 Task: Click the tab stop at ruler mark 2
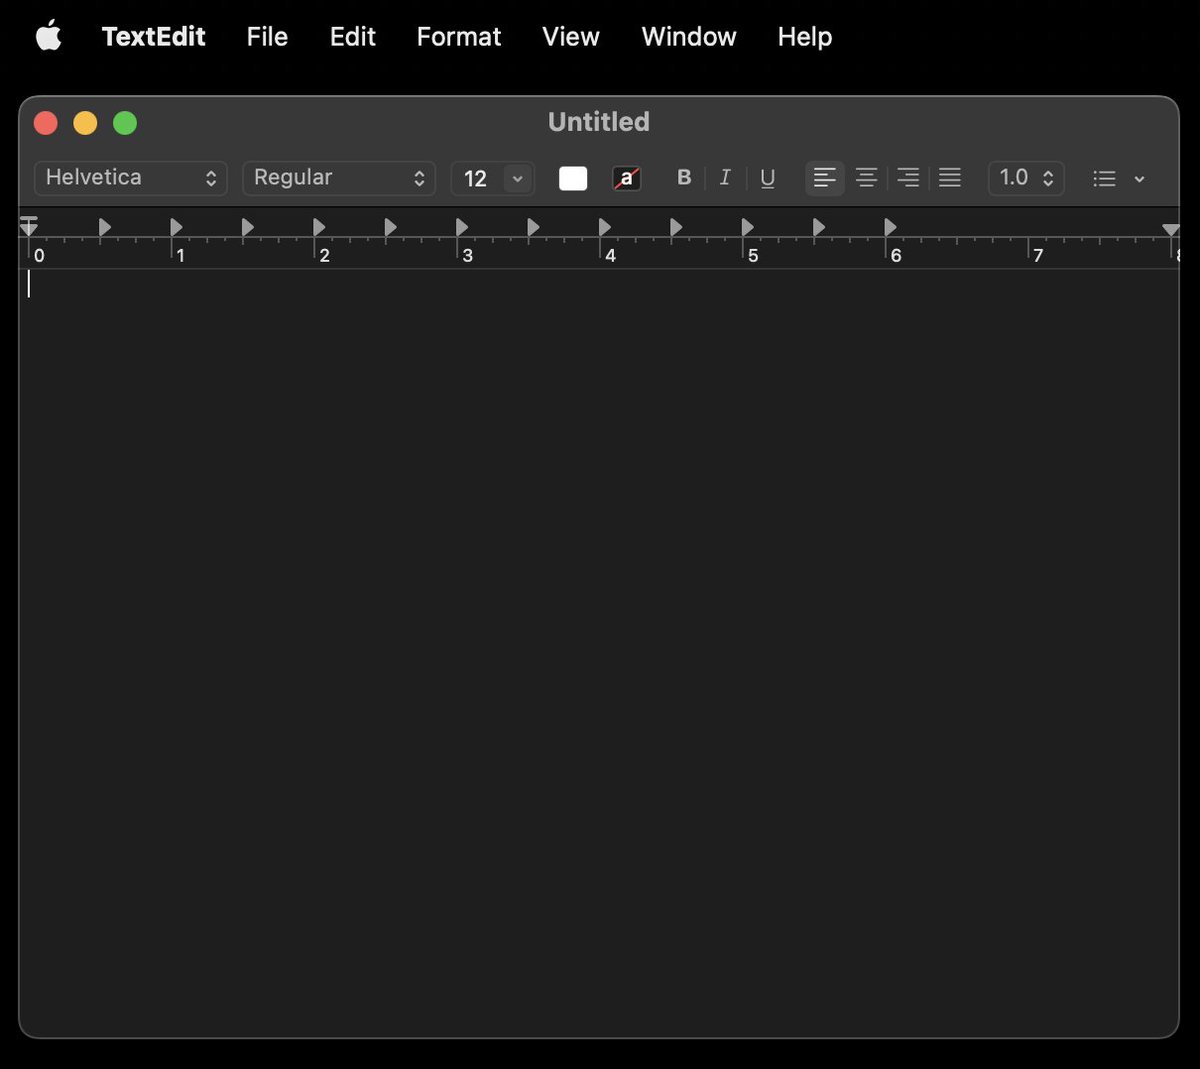click(319, 227)
